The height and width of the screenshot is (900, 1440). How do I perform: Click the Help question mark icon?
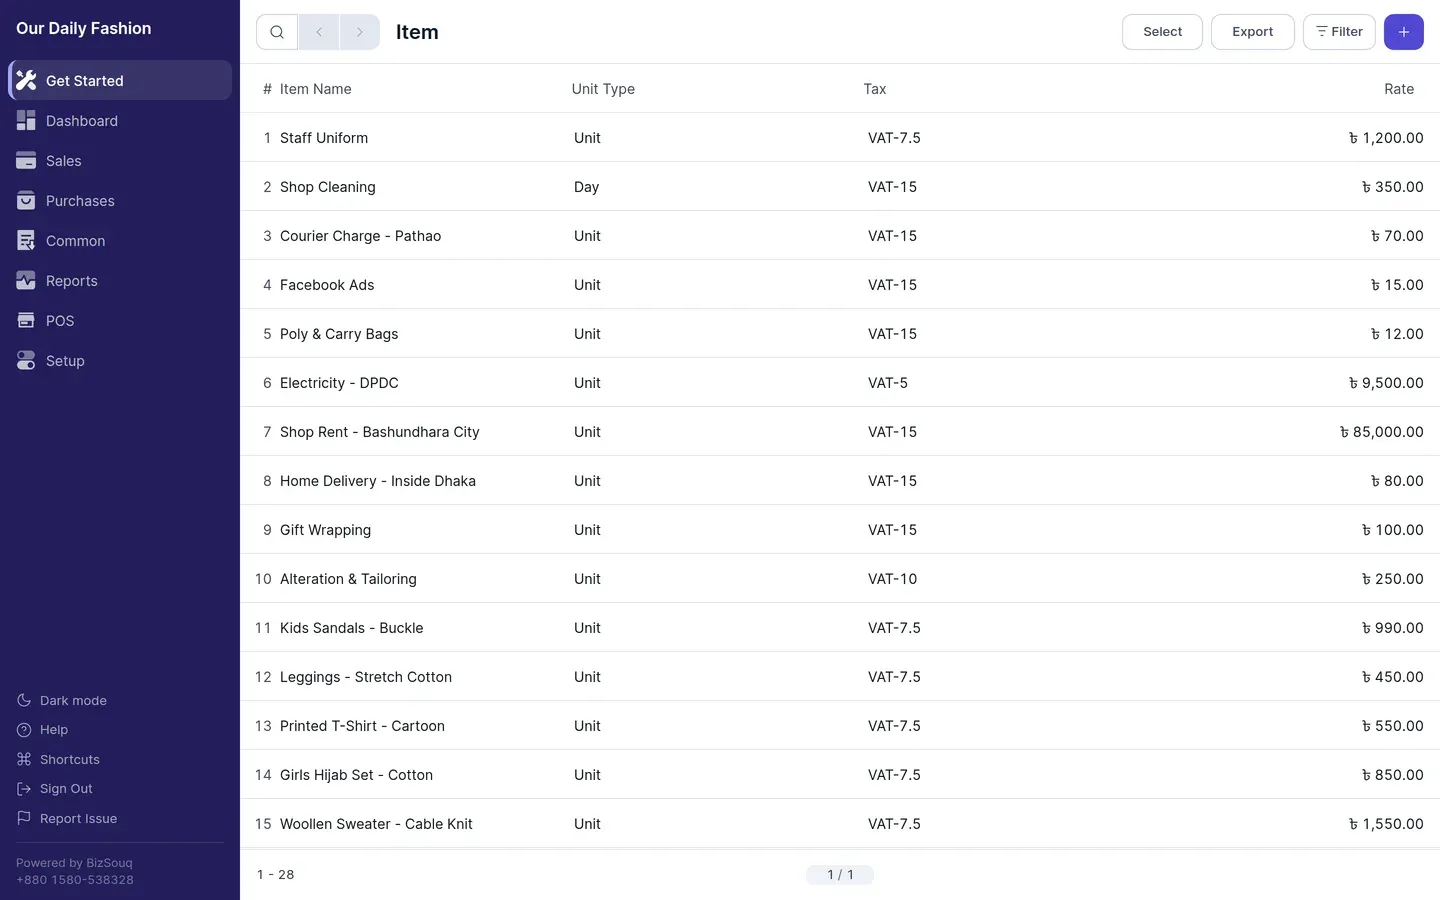tap(24, 730)
